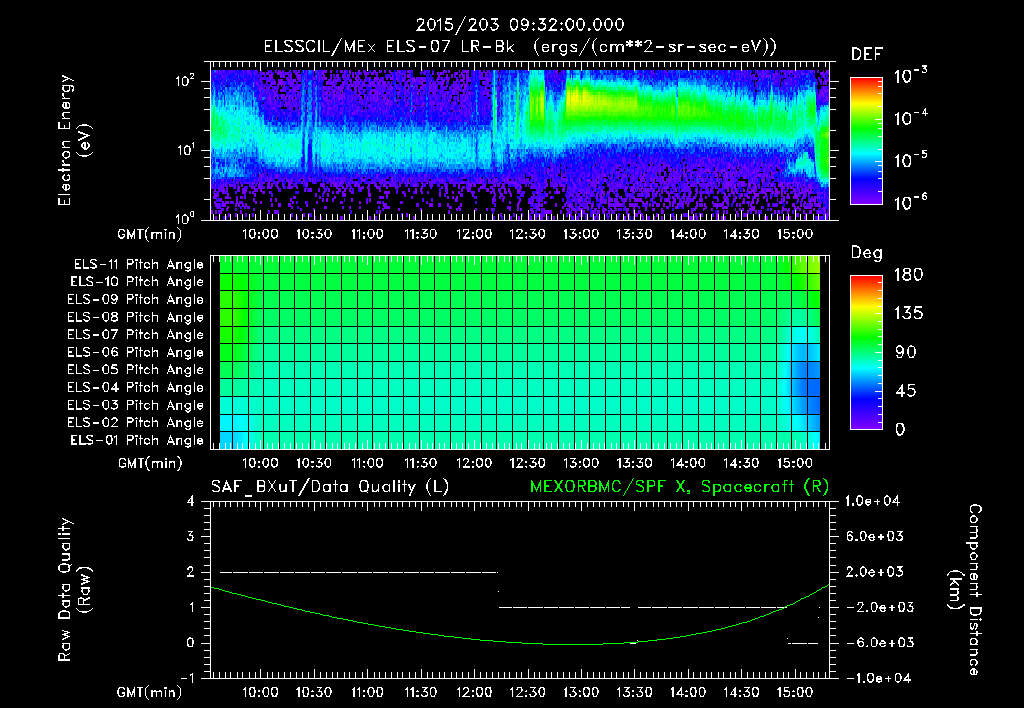The width and height of the screenshot is (1024, 708).
Task: Click the Deg legend label
Action: tap(867, 253)
